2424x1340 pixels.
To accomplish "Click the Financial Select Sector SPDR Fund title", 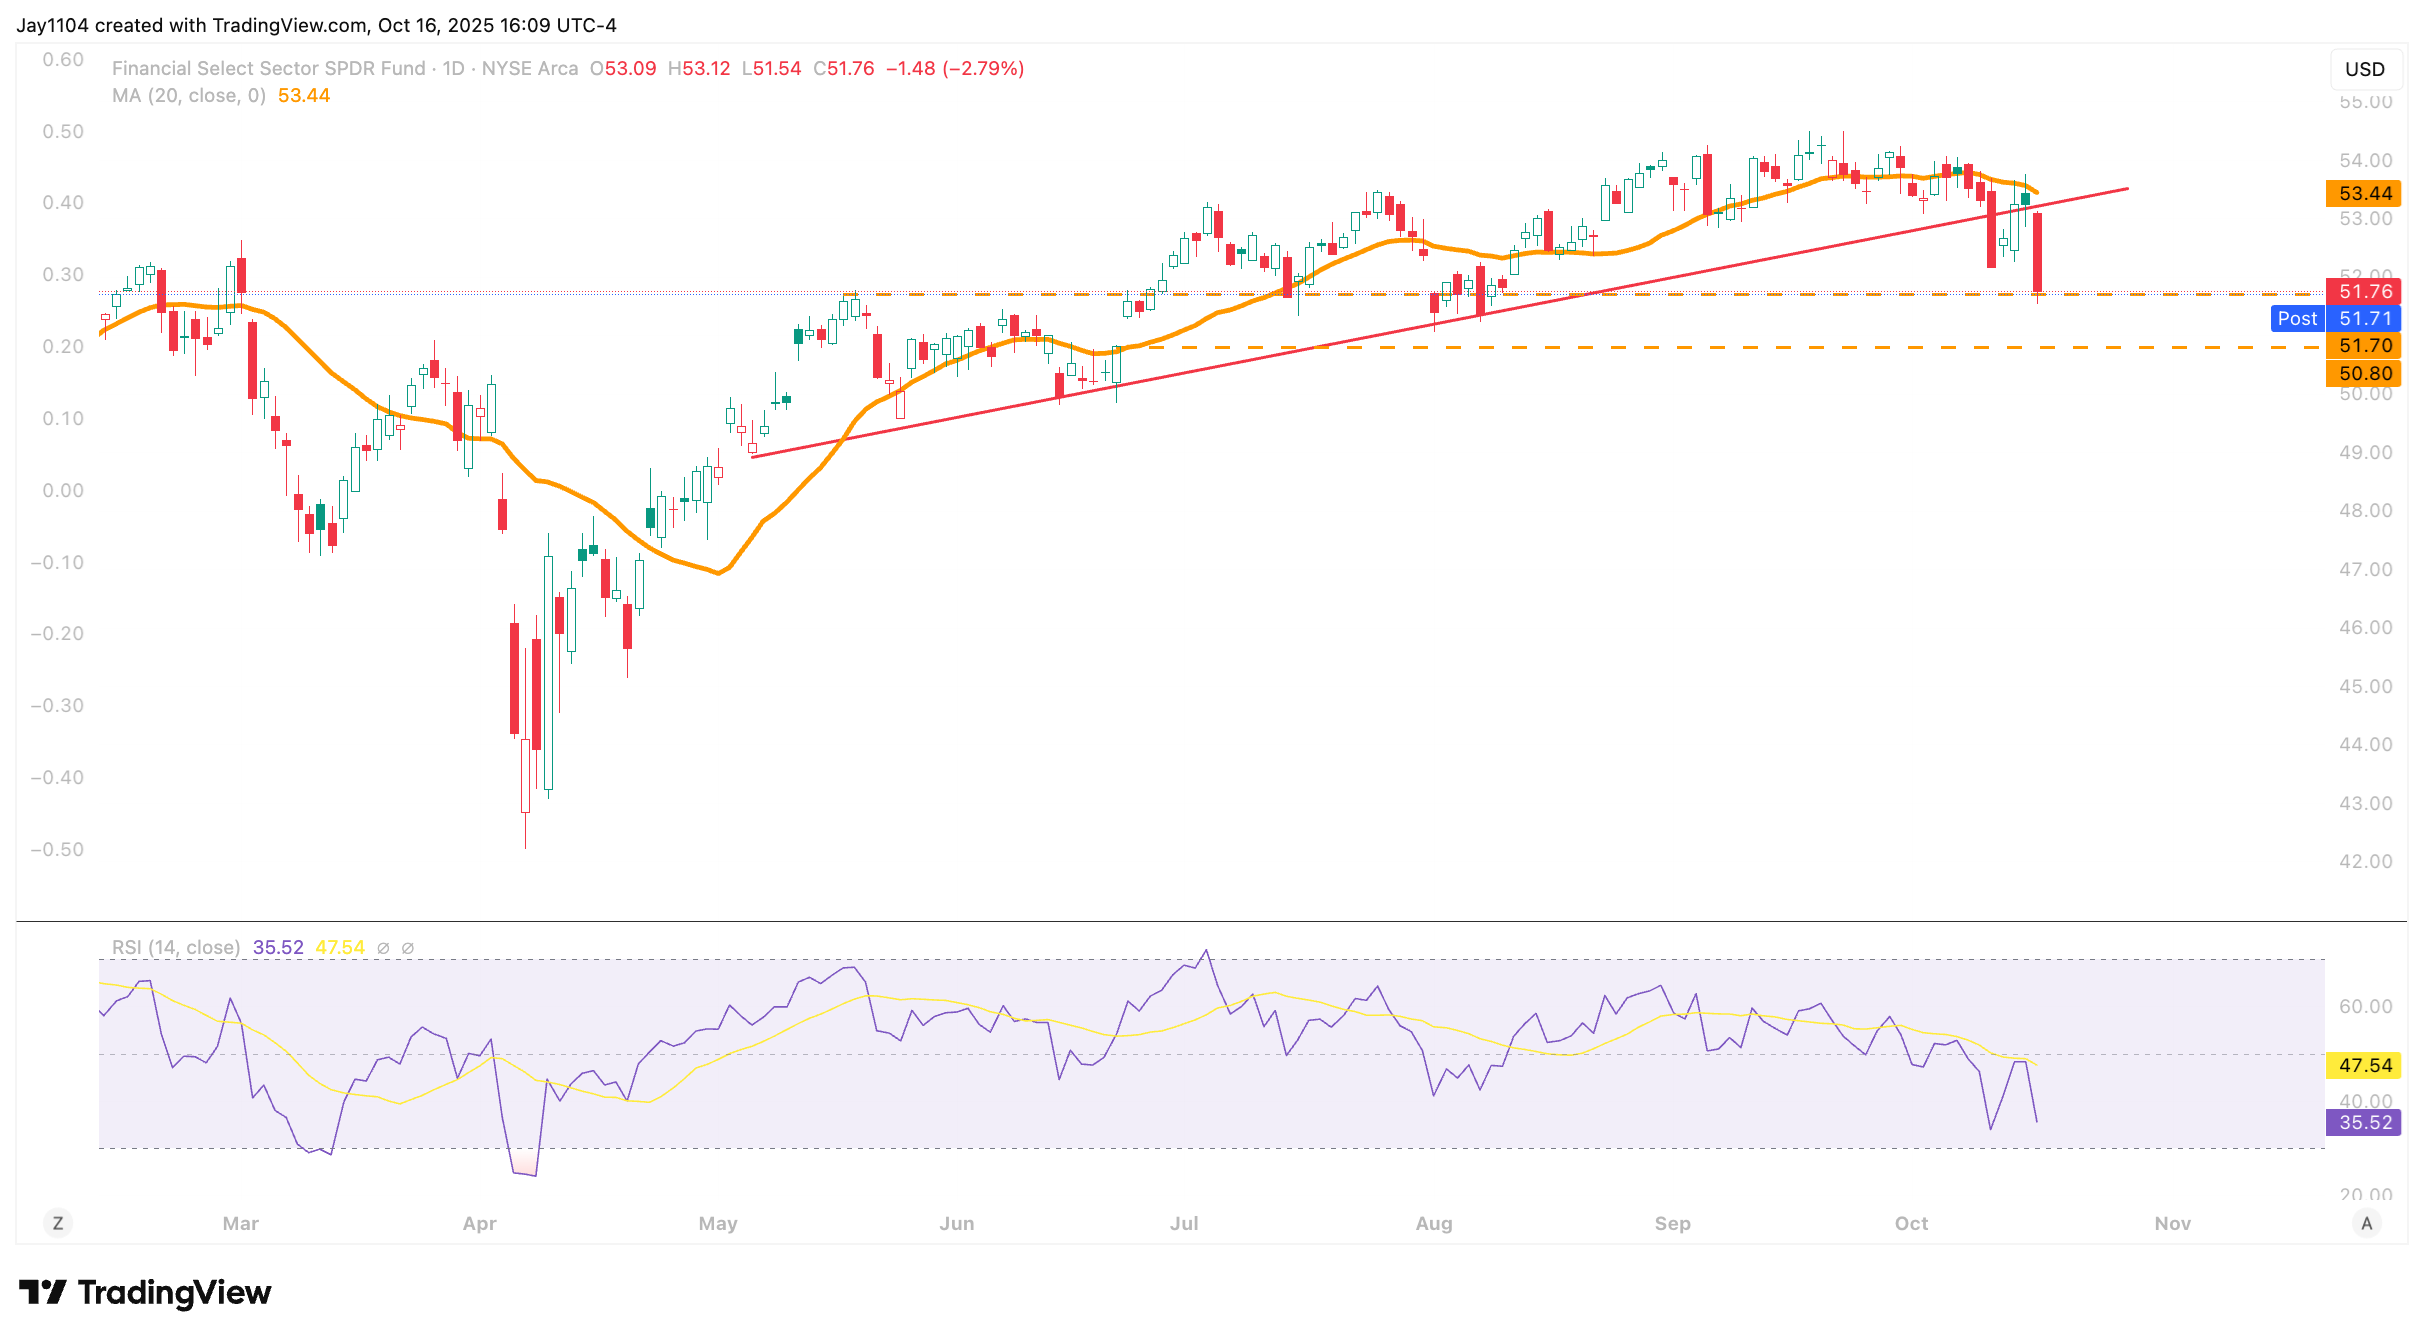I will coord(268,68).
